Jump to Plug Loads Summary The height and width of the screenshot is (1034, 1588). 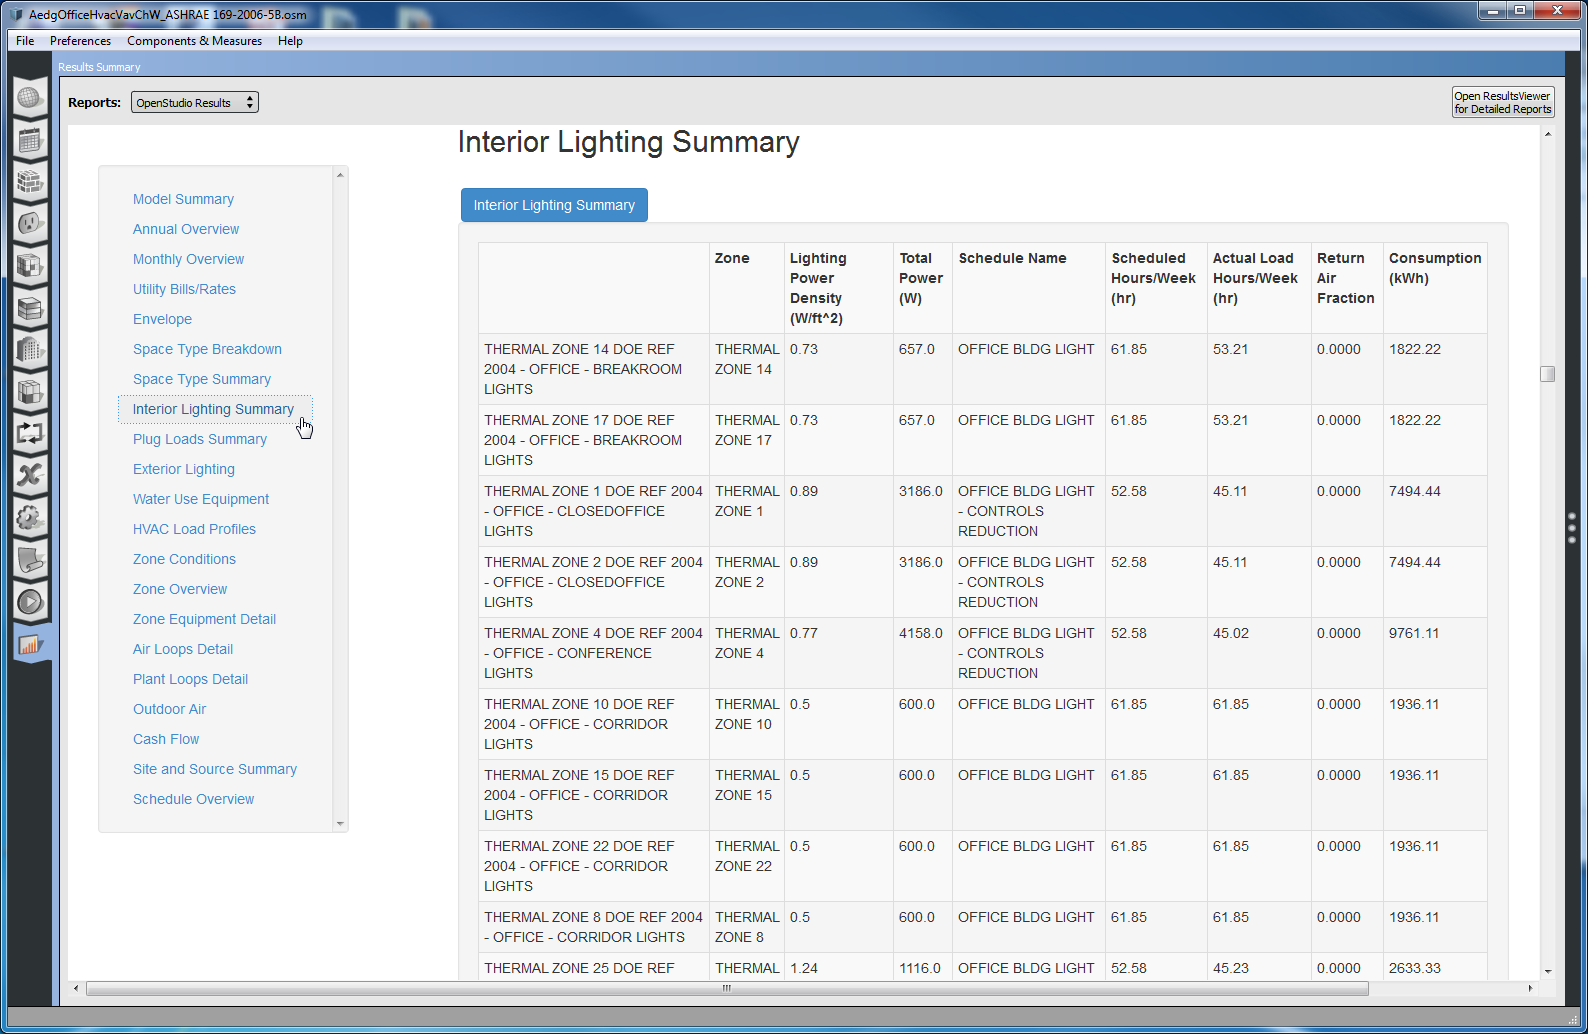click(x=200, y=439)
